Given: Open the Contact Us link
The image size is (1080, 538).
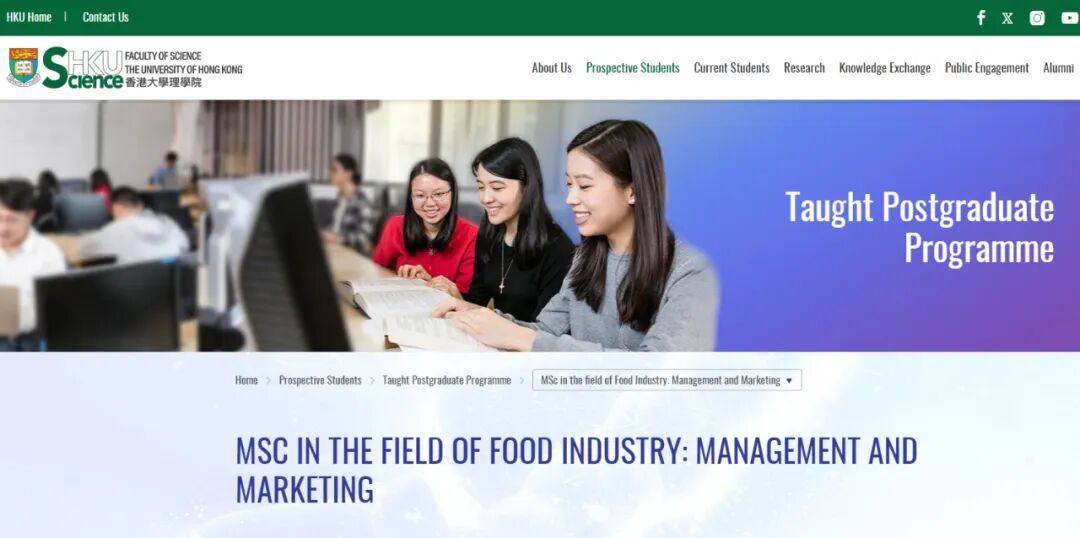Looking at the screenshot, I should coord(105,17).
